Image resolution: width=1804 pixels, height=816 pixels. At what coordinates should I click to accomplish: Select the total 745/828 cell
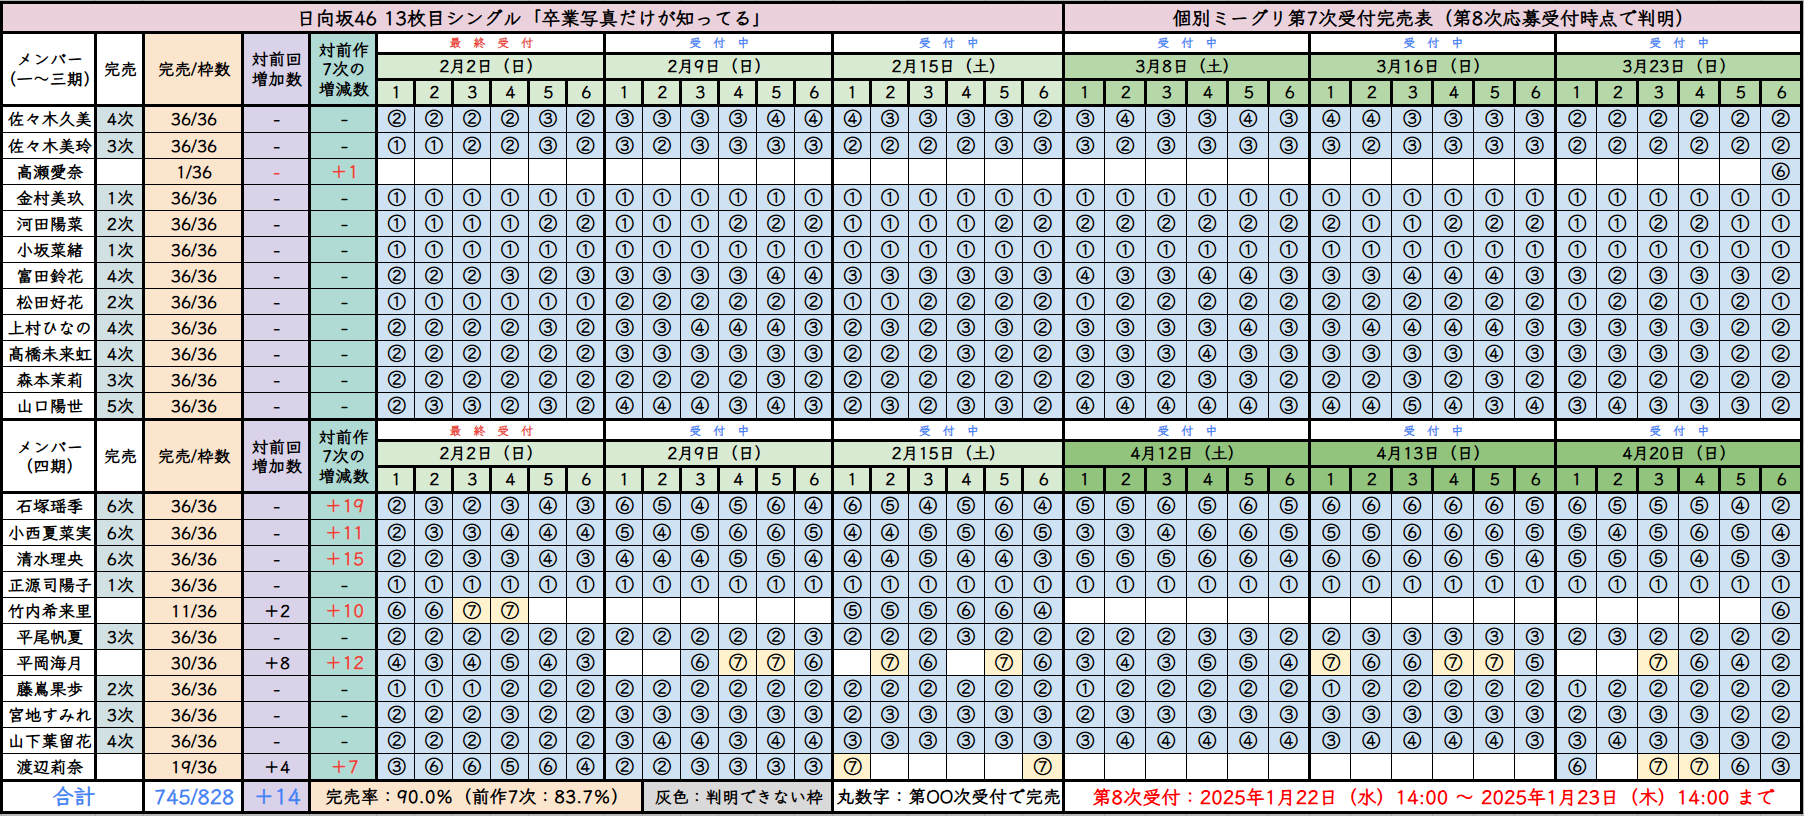pos(194,797)
